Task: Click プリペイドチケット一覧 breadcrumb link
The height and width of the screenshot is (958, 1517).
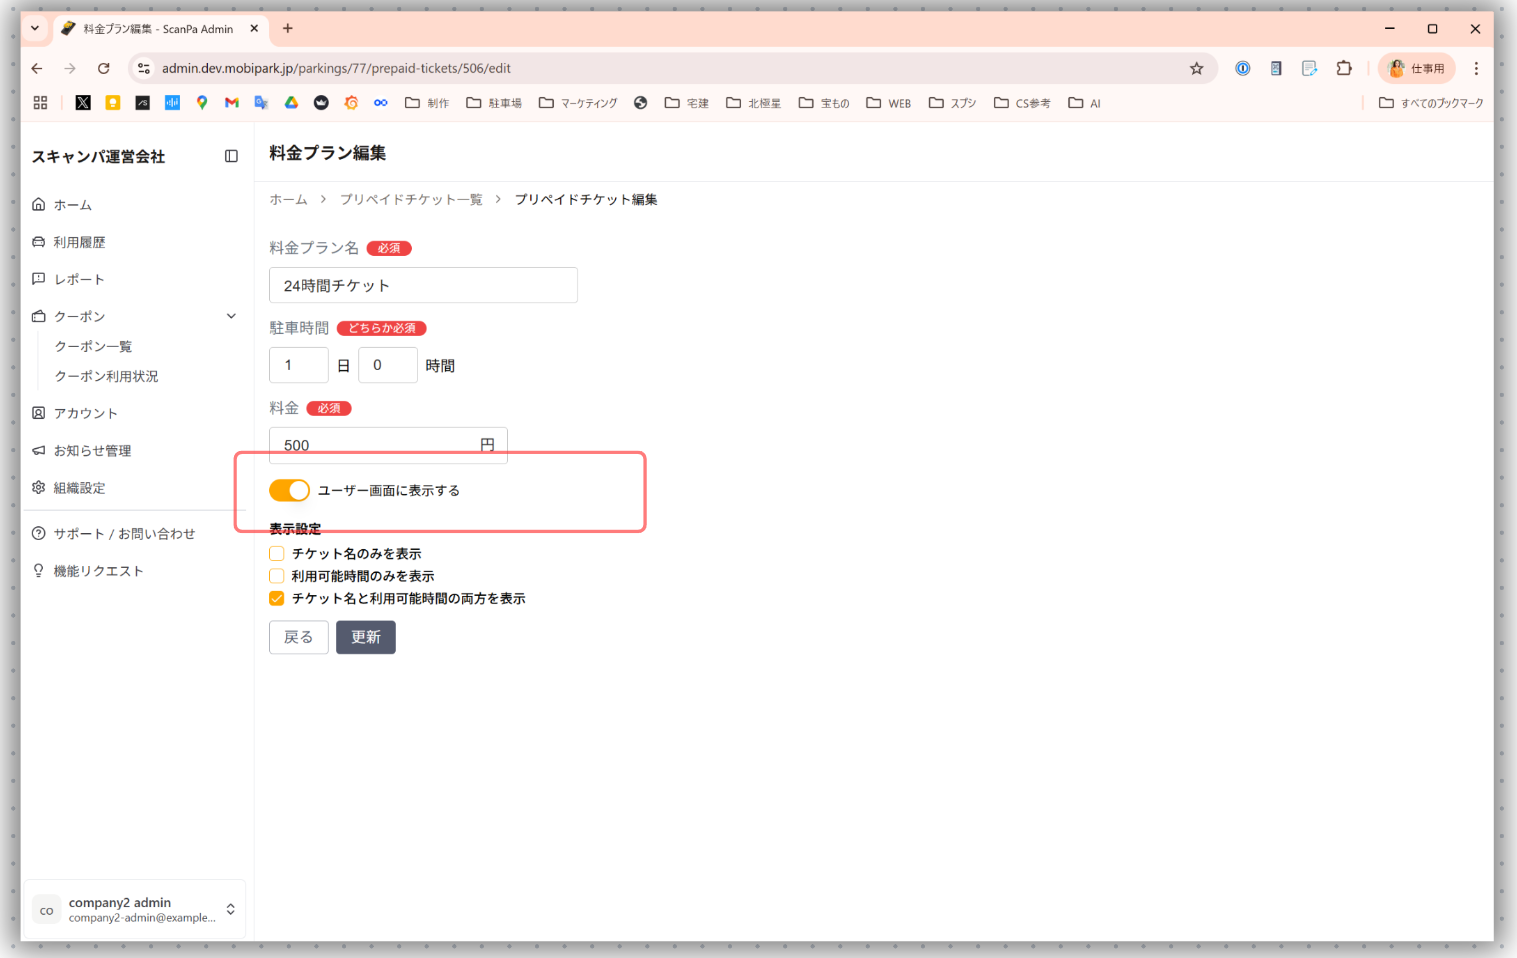Action: (x=411, y=200)
